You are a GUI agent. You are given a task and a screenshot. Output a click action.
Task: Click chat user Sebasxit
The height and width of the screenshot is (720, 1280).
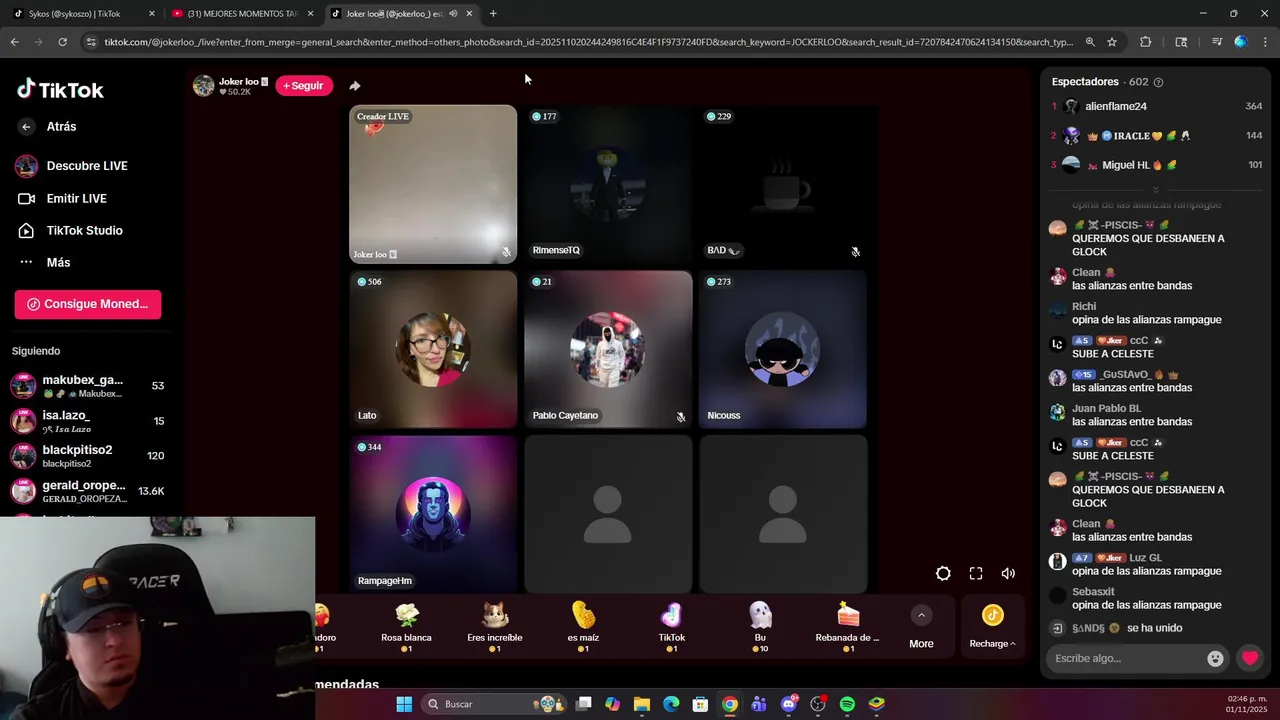(x=1093, y=592)
